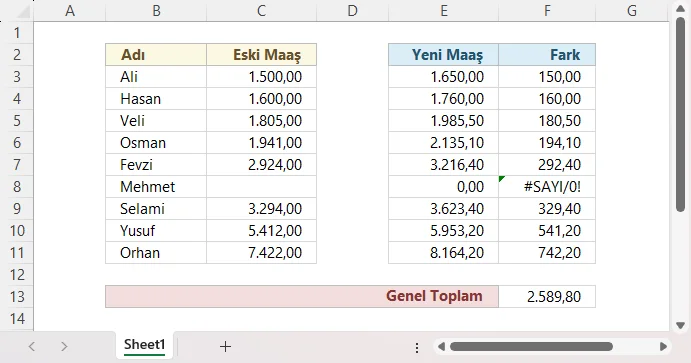Select the '3.216,40' cell

(443, 165)
